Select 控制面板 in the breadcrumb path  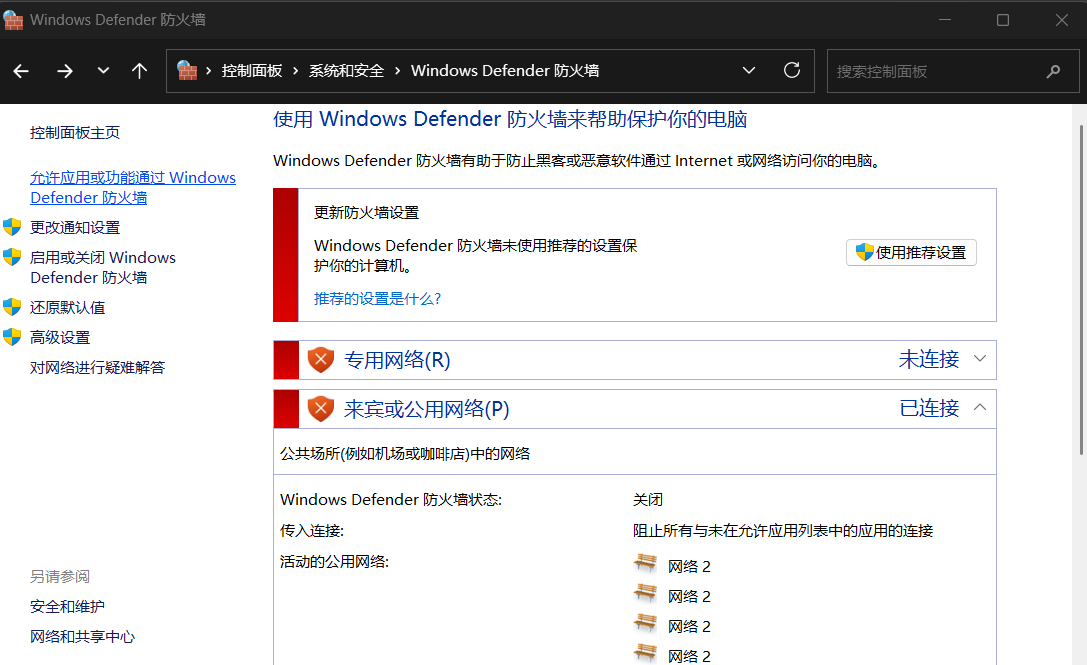pos(252,71)
